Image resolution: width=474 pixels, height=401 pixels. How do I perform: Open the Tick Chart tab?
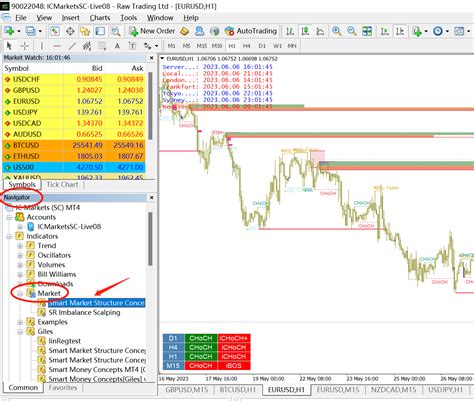(x=62, y=185)
